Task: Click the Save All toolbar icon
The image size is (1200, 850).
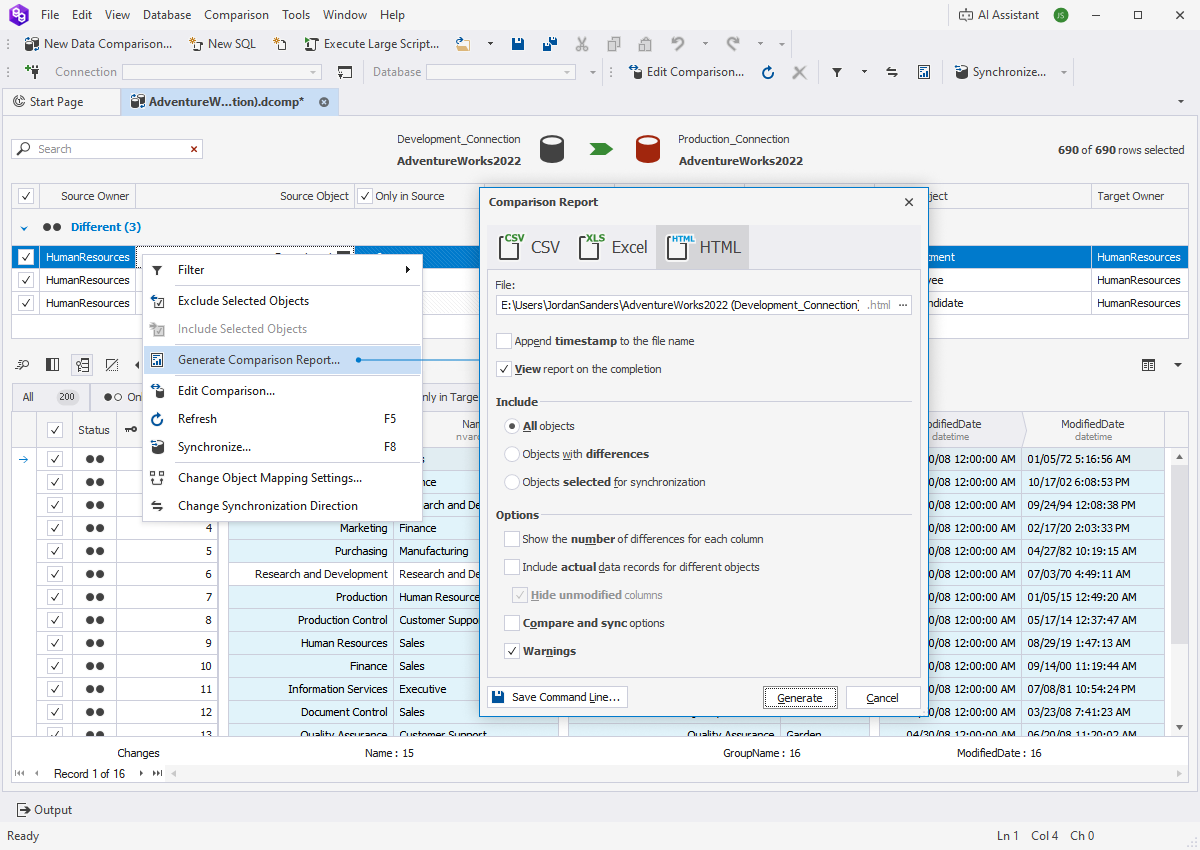Action: tap(549, 44)
